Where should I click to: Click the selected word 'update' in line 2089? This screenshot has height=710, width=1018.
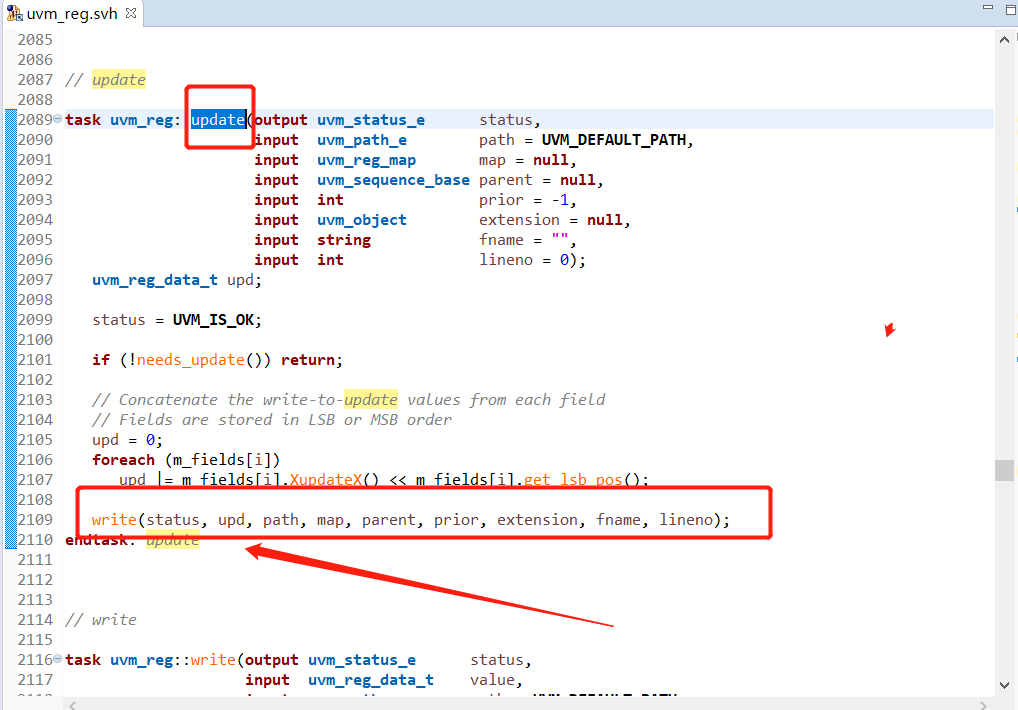tap(218, 120)
